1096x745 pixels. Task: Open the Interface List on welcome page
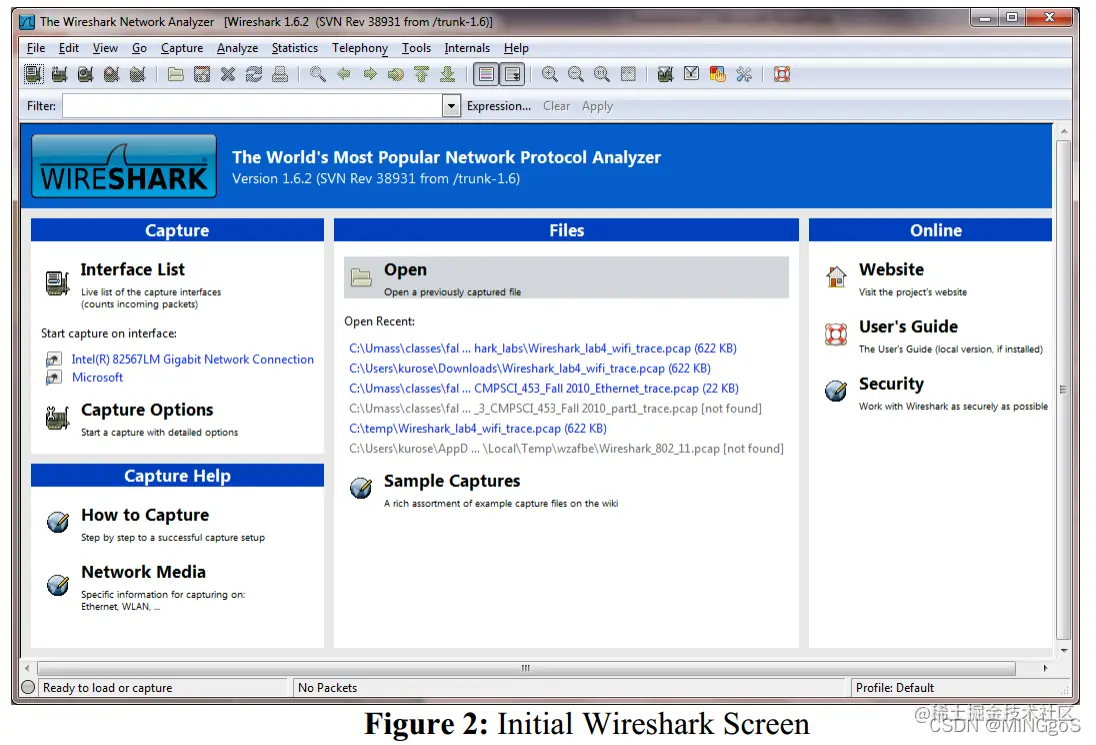[133, 269]
